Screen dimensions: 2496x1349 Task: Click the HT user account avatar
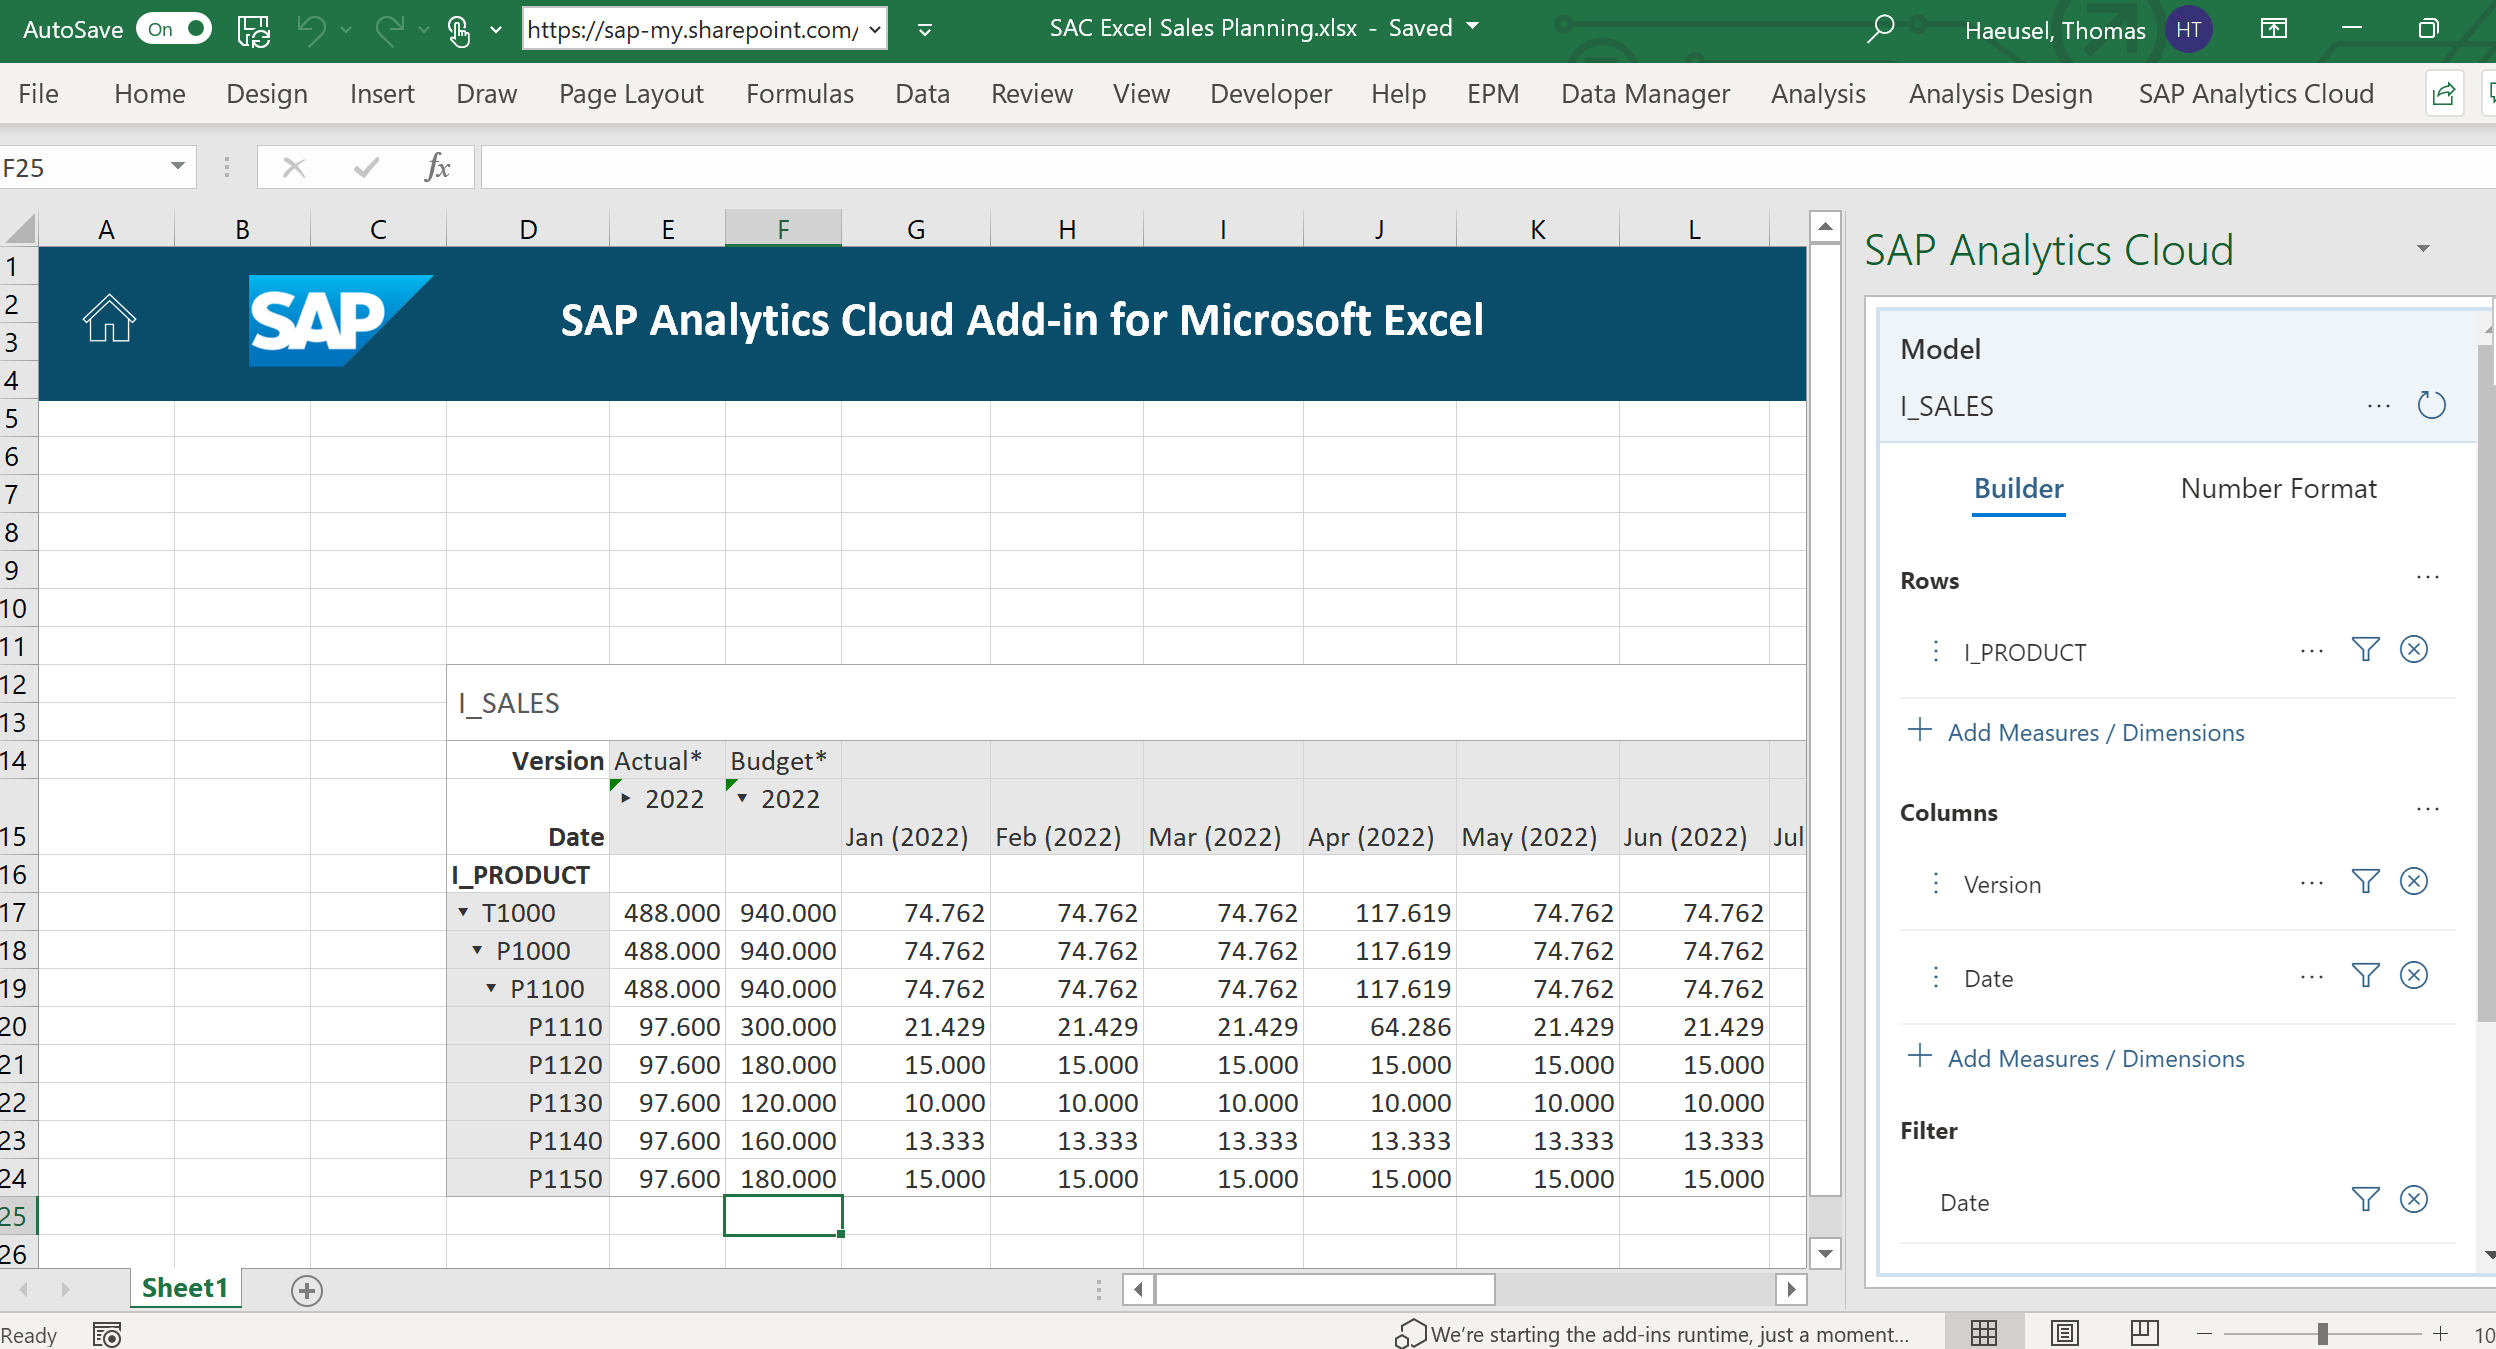pyautogui.click(x=2188, y=29)
